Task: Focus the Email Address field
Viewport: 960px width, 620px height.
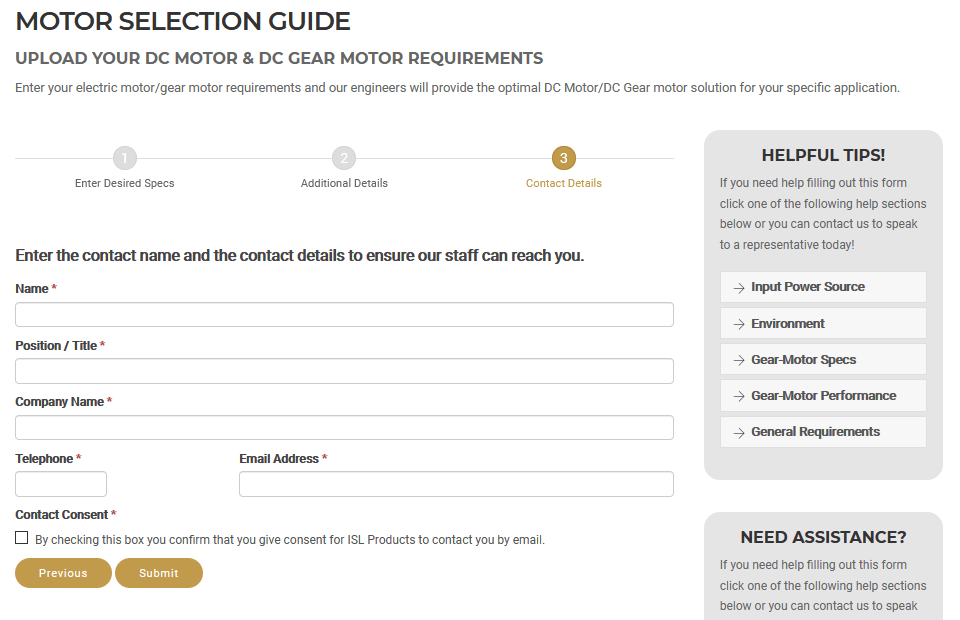Action: click(456, 485)
